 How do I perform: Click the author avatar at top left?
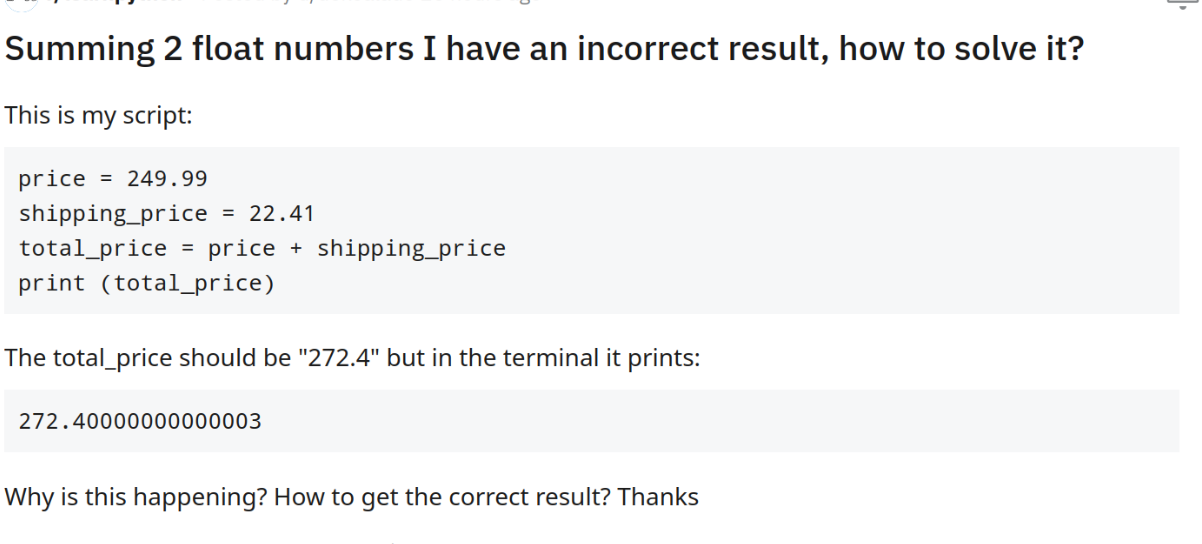tap(18, 4)
